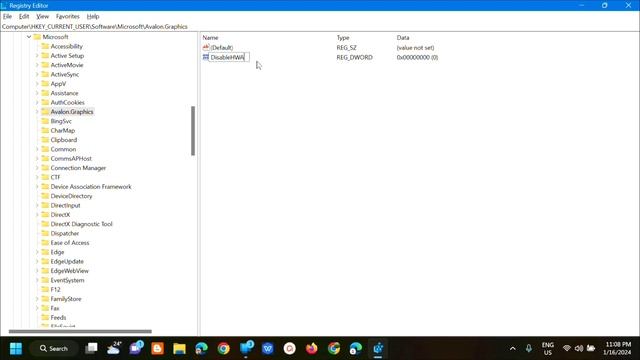Expand the Active Setup key
640x360 pixels.
37,56
